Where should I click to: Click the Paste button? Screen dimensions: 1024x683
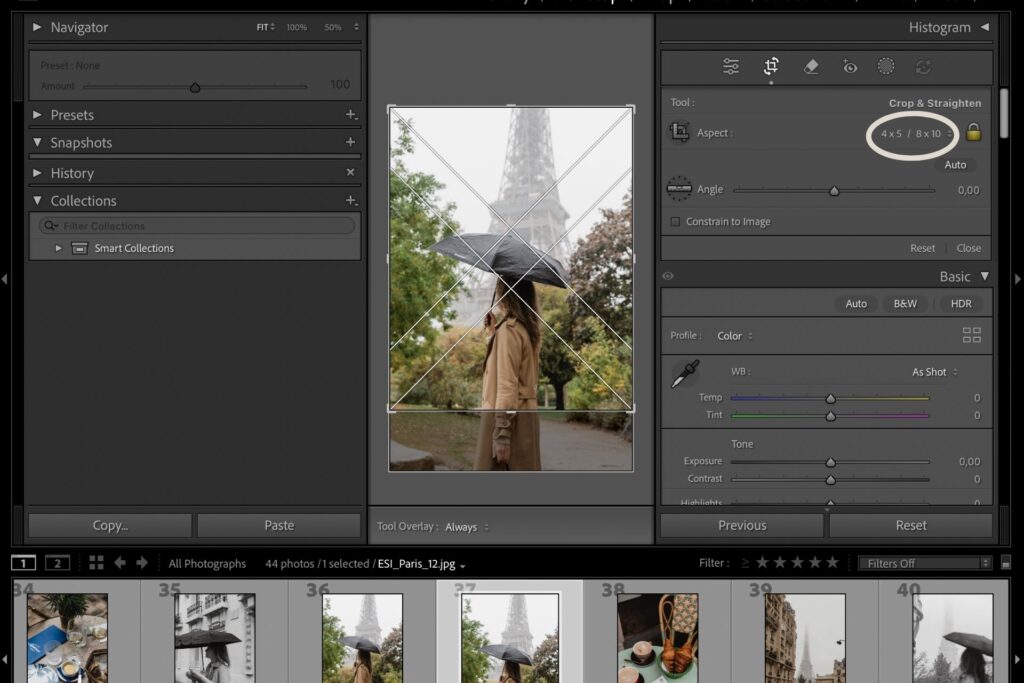pos(279,526)
